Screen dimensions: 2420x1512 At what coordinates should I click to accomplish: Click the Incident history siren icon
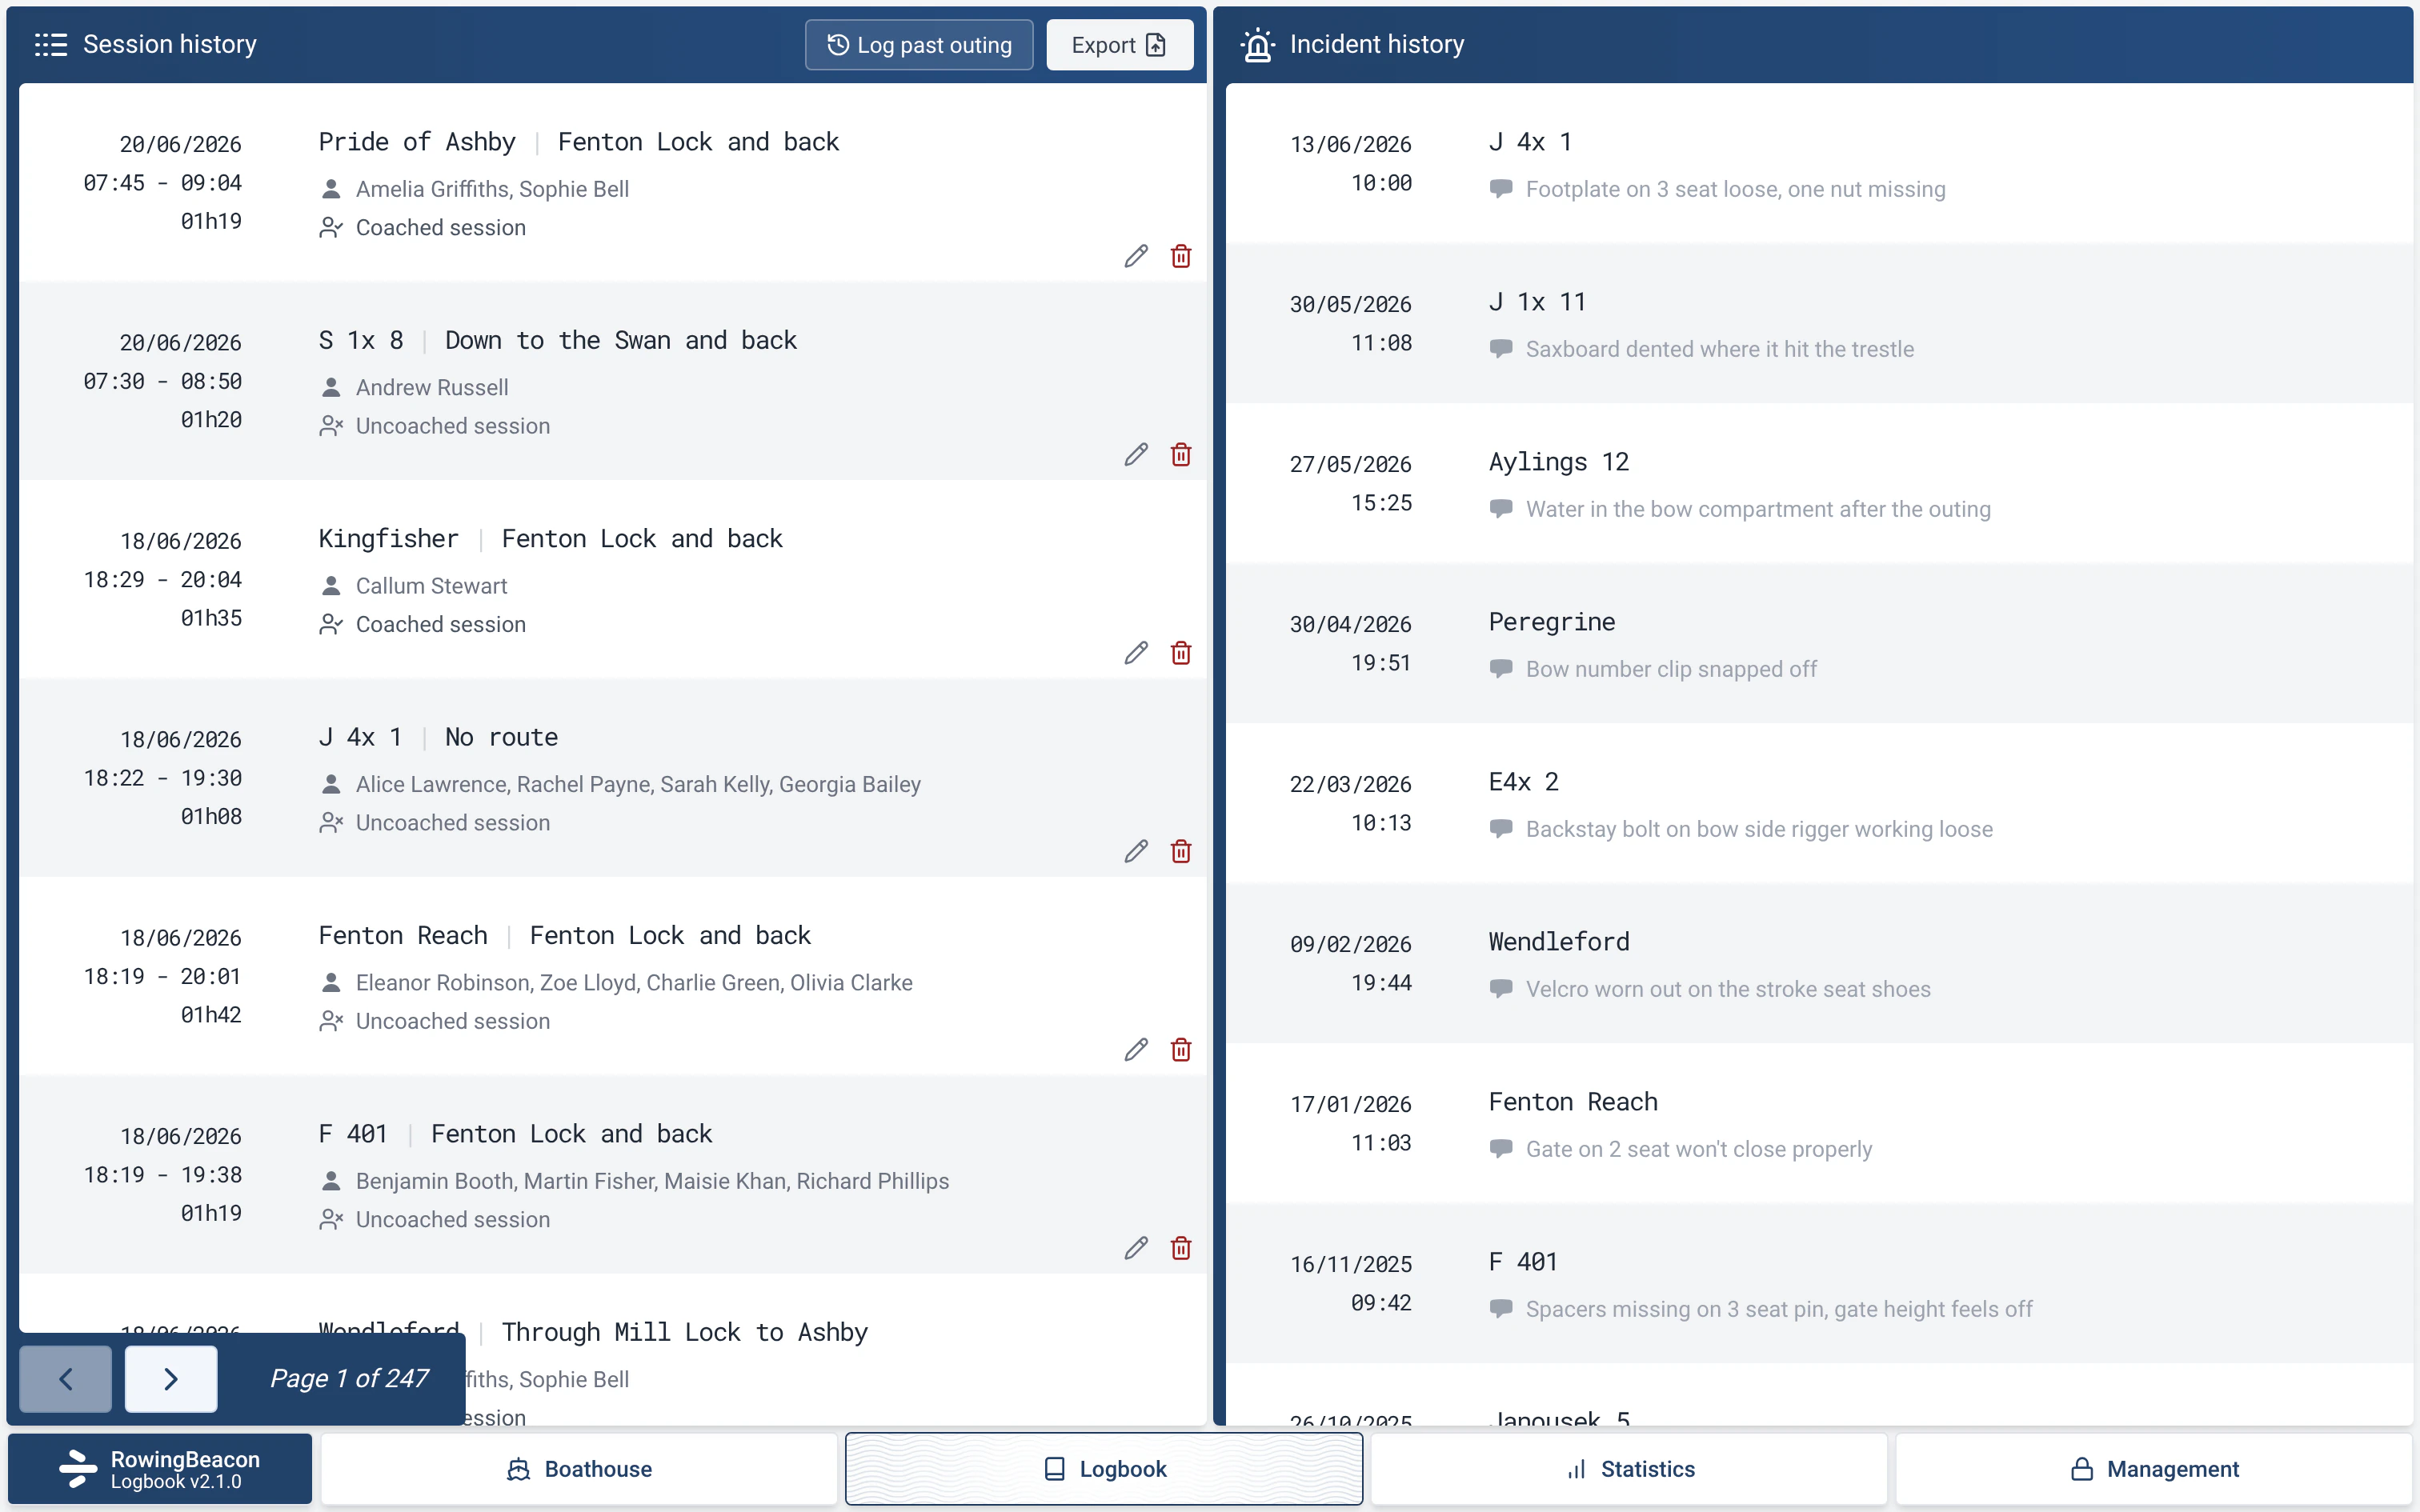(1257, 44)
